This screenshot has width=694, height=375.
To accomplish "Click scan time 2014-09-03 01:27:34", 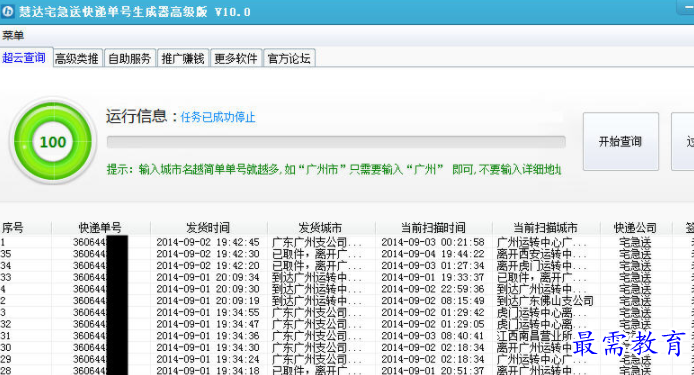I will (x=433, y=266).
